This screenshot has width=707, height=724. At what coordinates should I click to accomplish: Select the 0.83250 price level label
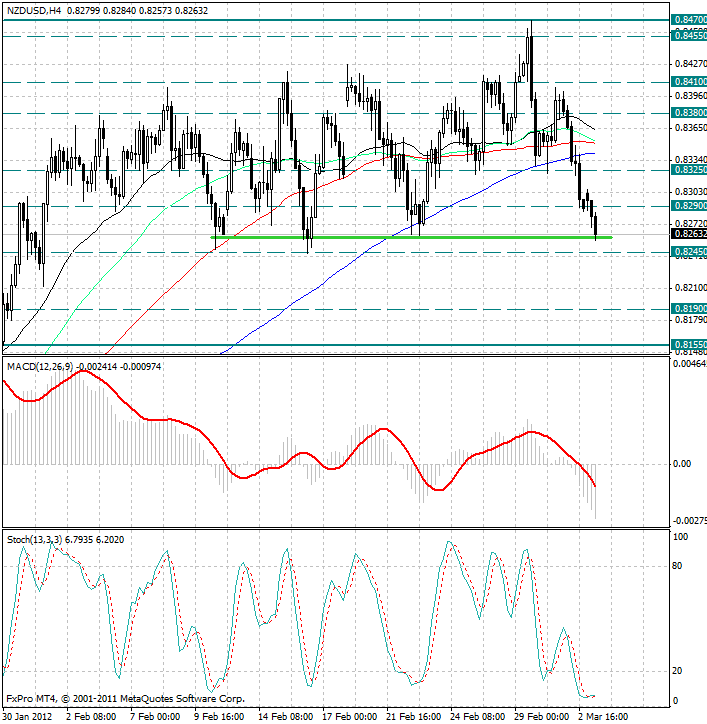[x=688, y=170]
